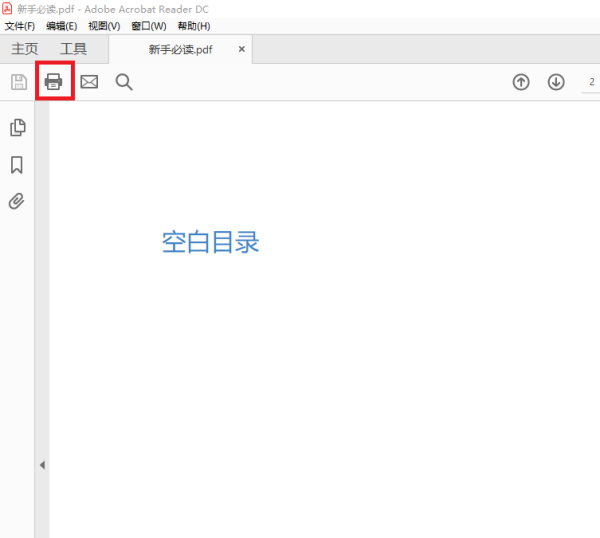Screen dimensions: 600x538
Task: Select the 新手必读.pdf document tab
Action: [180, 49]
